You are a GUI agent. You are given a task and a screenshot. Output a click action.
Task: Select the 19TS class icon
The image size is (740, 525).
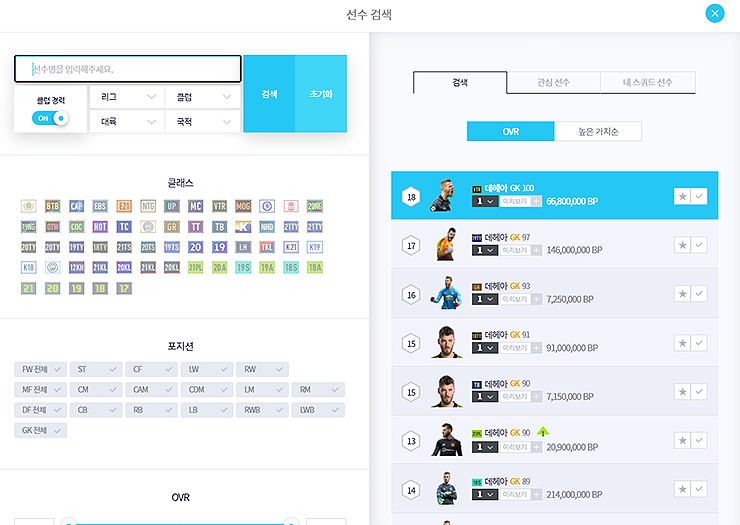point(172,247)
